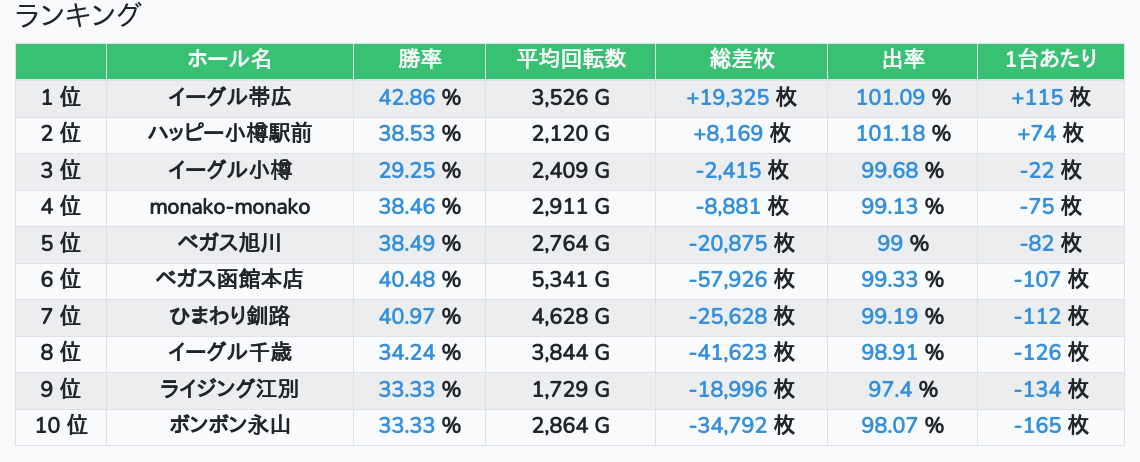Select the 平均回転数 column header
This screenshot has width=1140, height=462.
pyautogui.click(x=571, y=60)
